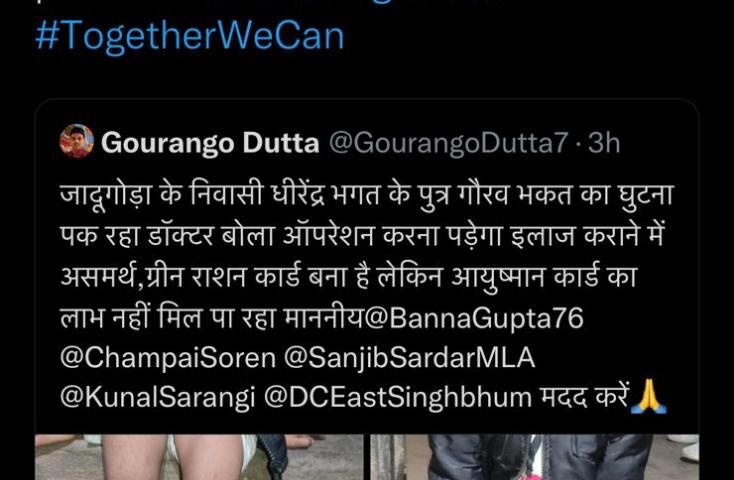Image resolution: width=734 pixels, height=480 pixels.
Task: Open the #TogetherWeCan hashtag
Action: 190,37
